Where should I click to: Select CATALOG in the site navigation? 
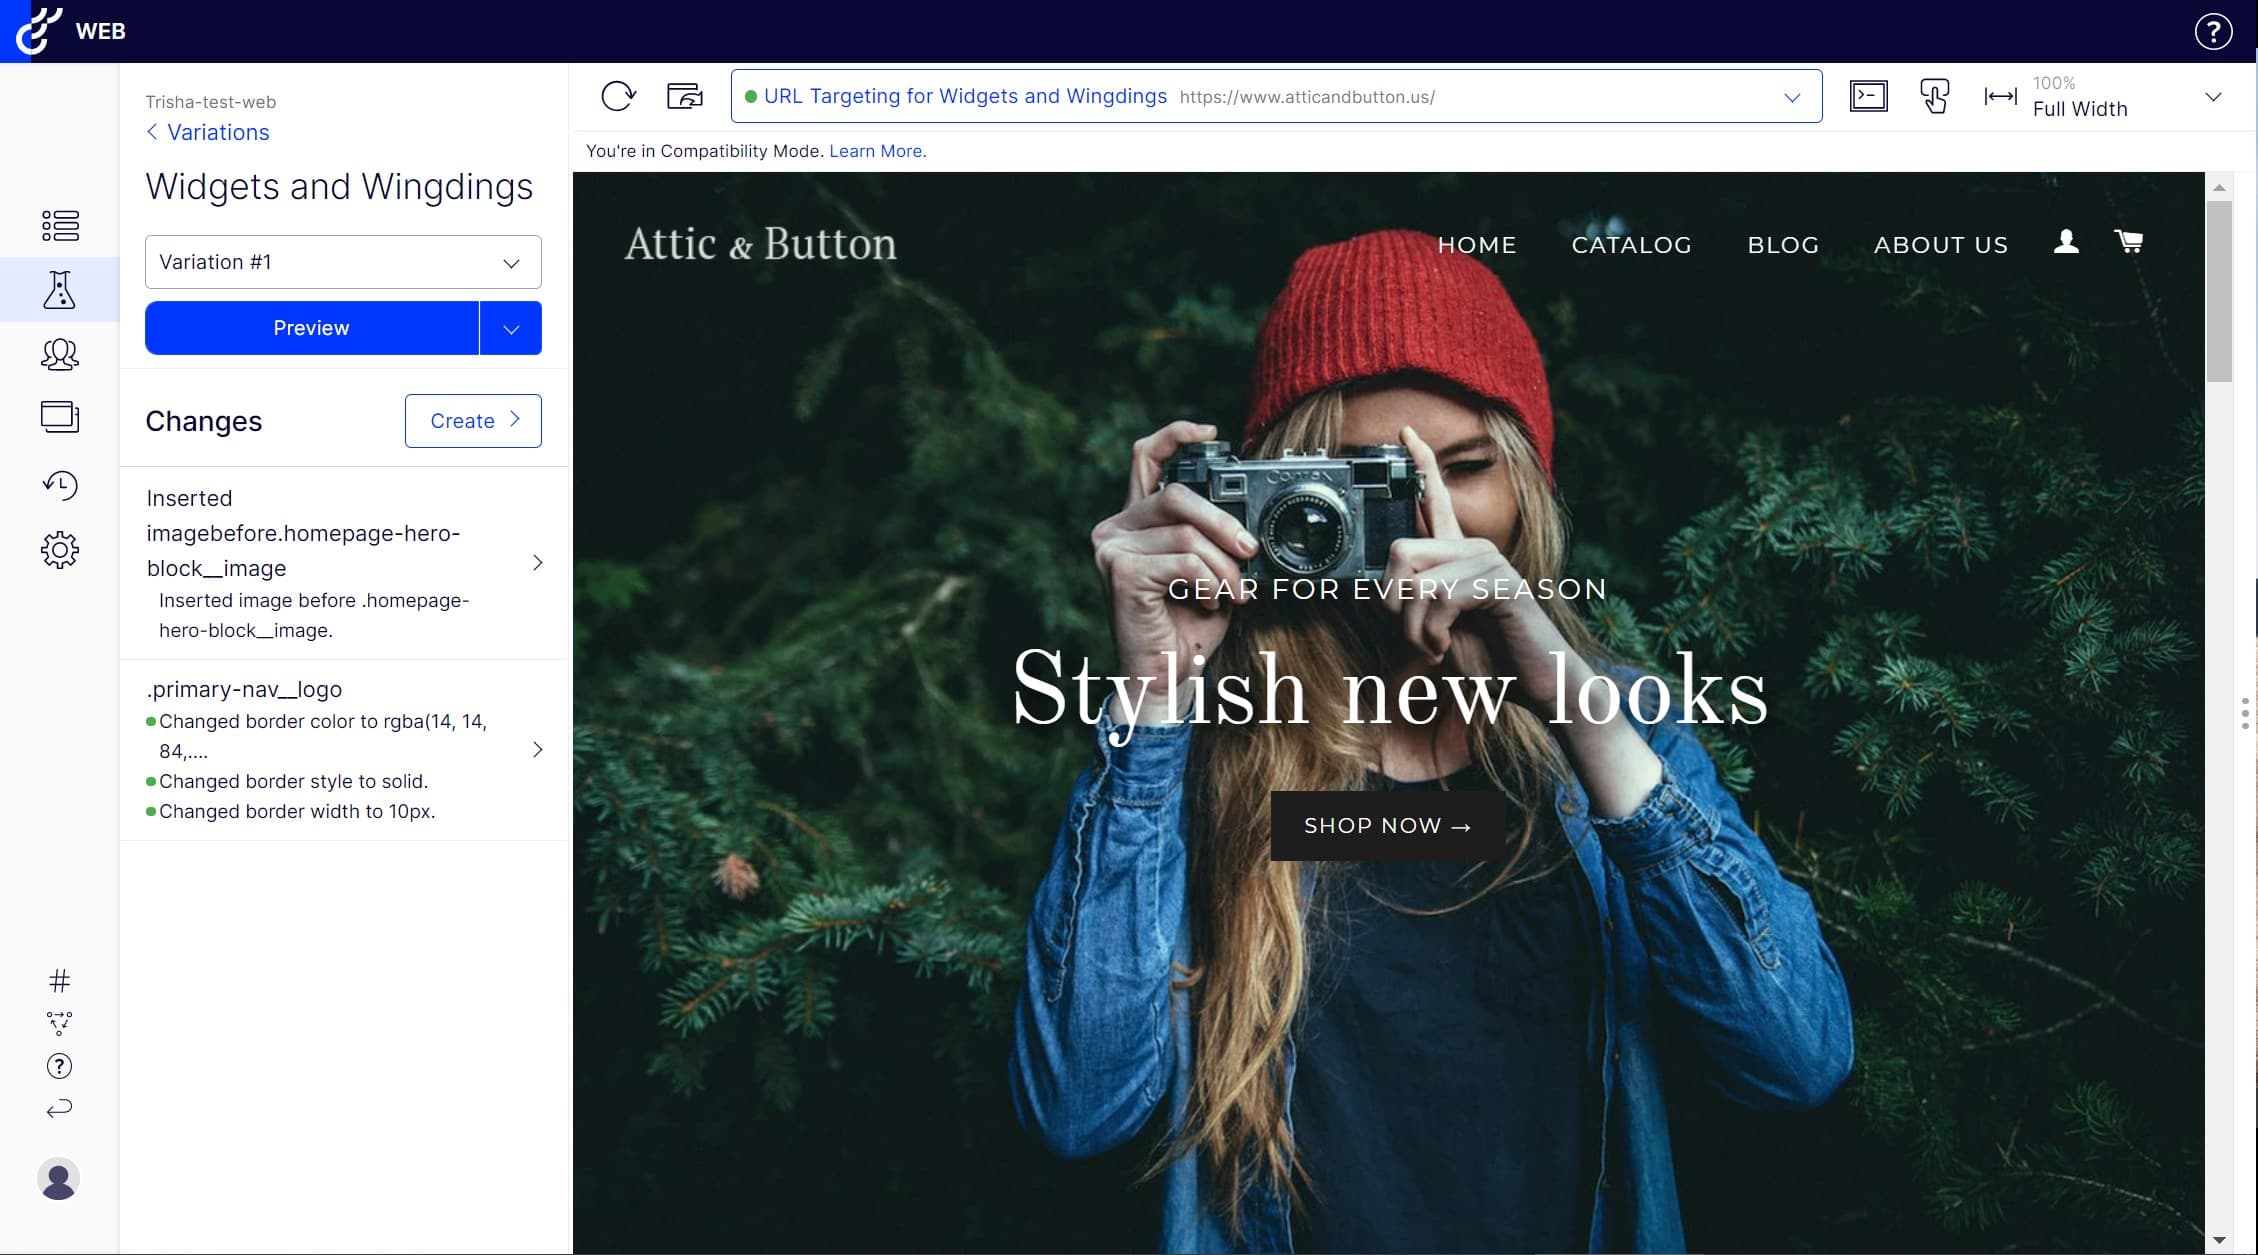[x=1631, y=245]
